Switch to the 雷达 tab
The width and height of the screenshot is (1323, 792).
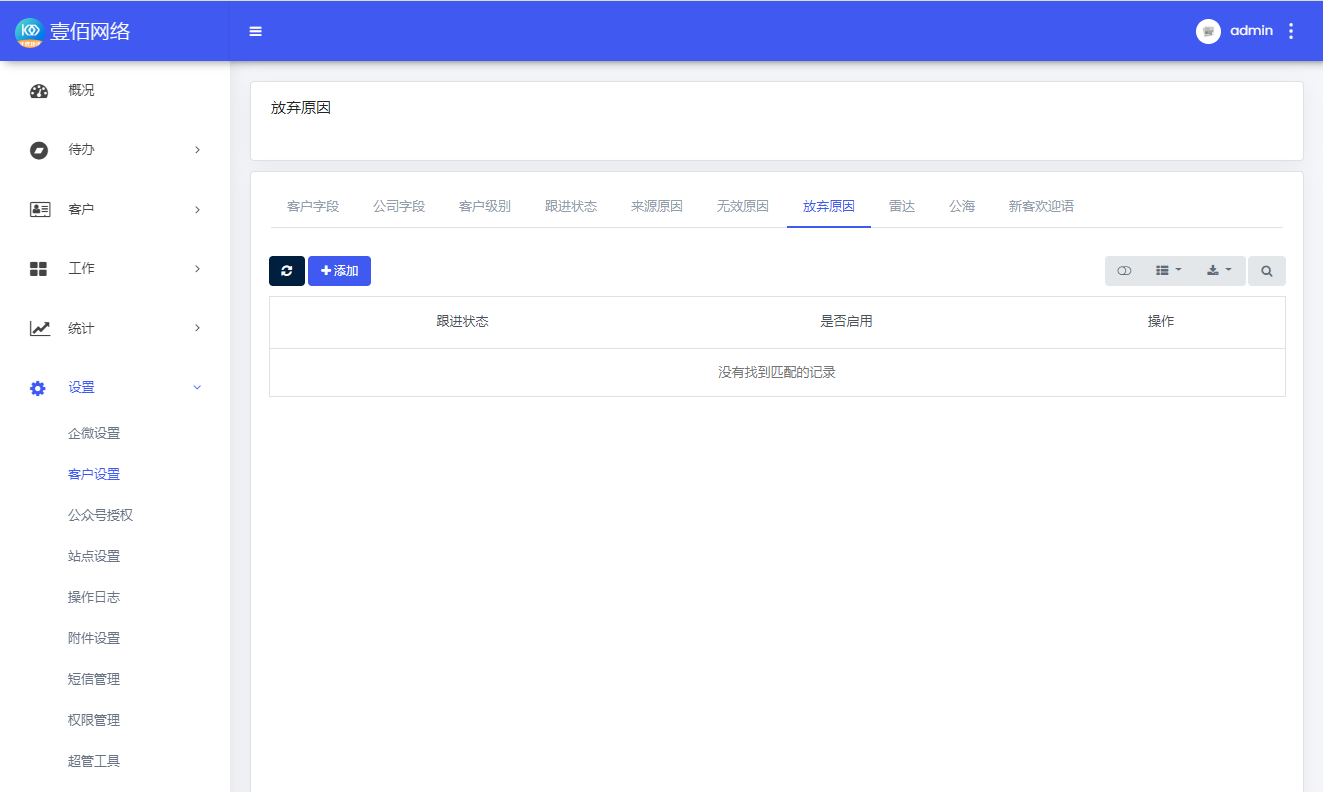tap(902, 206)
